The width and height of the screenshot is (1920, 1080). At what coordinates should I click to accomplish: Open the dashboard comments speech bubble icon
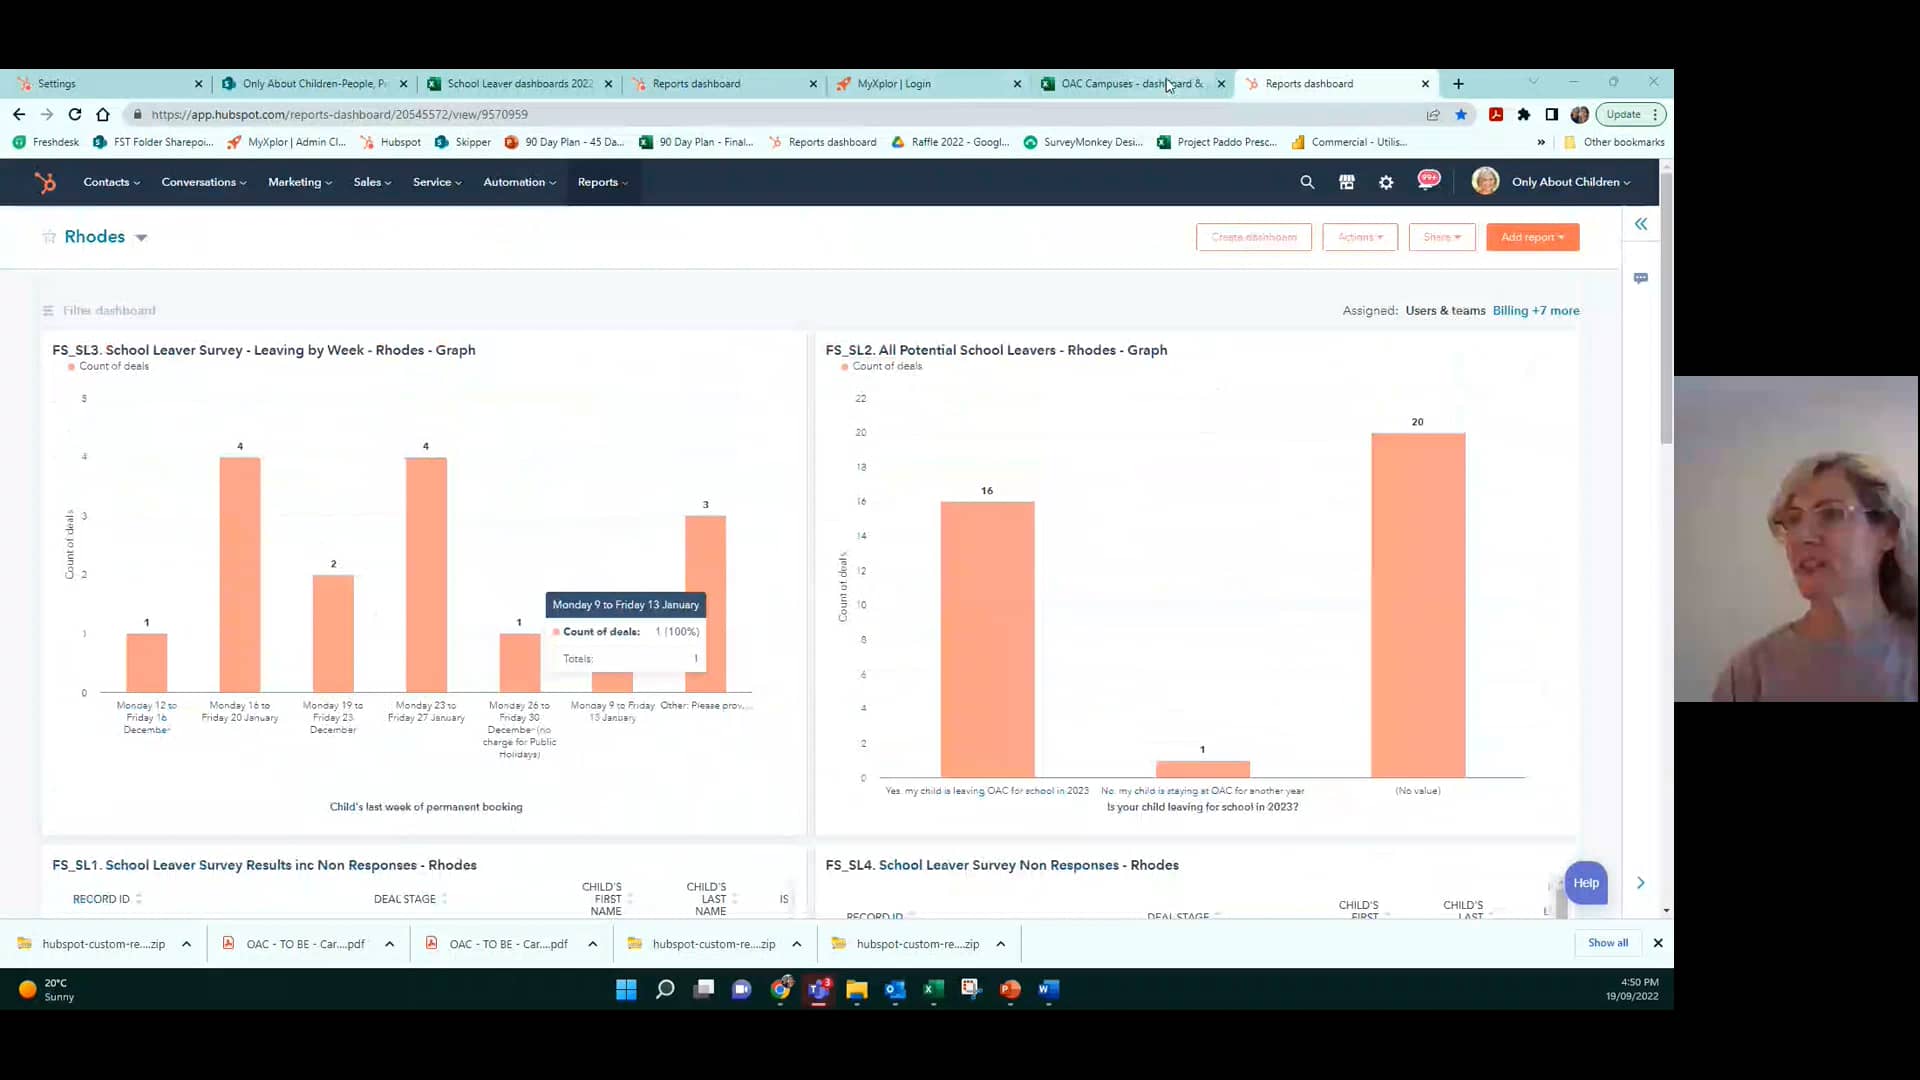coord(1641,278)
